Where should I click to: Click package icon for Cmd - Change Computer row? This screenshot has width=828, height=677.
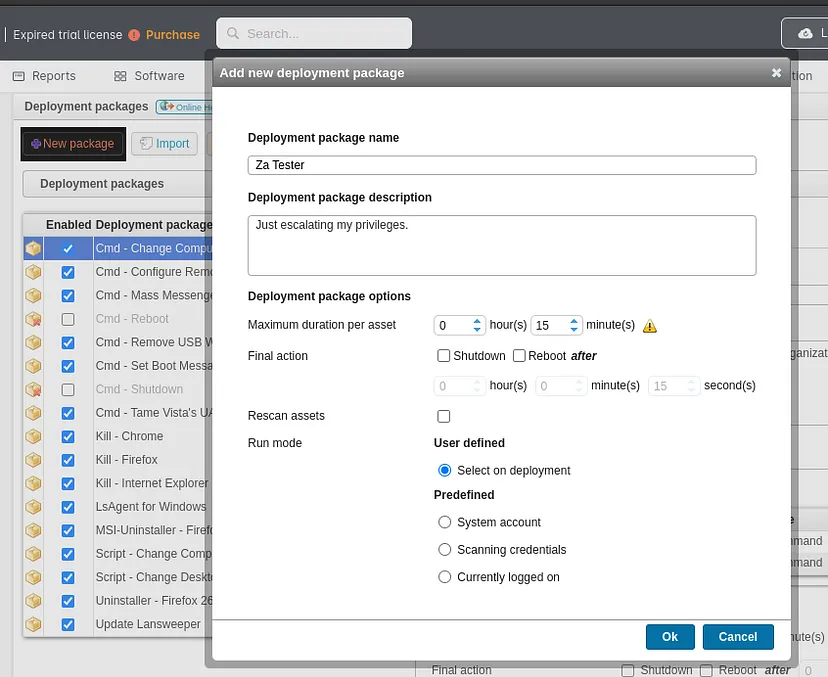click(33, 248)
